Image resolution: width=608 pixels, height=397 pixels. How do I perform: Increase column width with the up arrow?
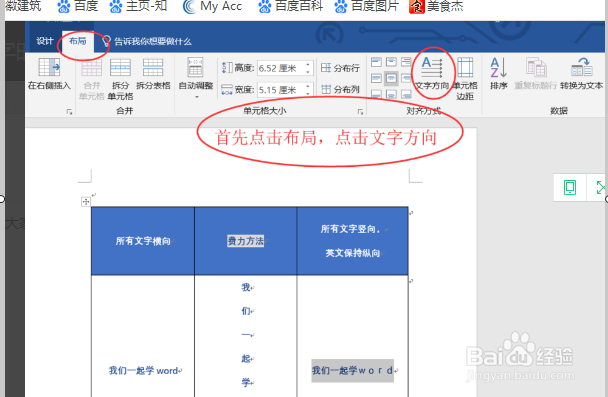308,86
